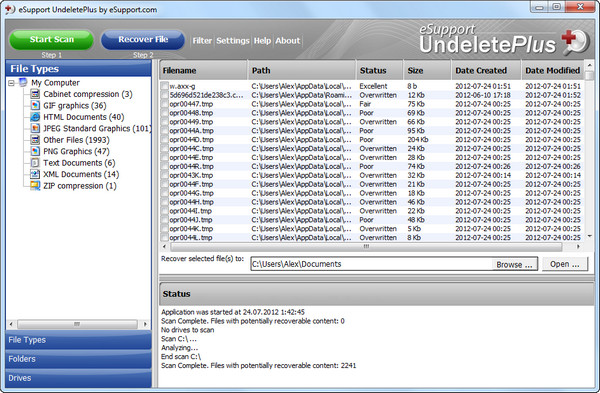Click the GIF graphics file type icon

[35, 106]
